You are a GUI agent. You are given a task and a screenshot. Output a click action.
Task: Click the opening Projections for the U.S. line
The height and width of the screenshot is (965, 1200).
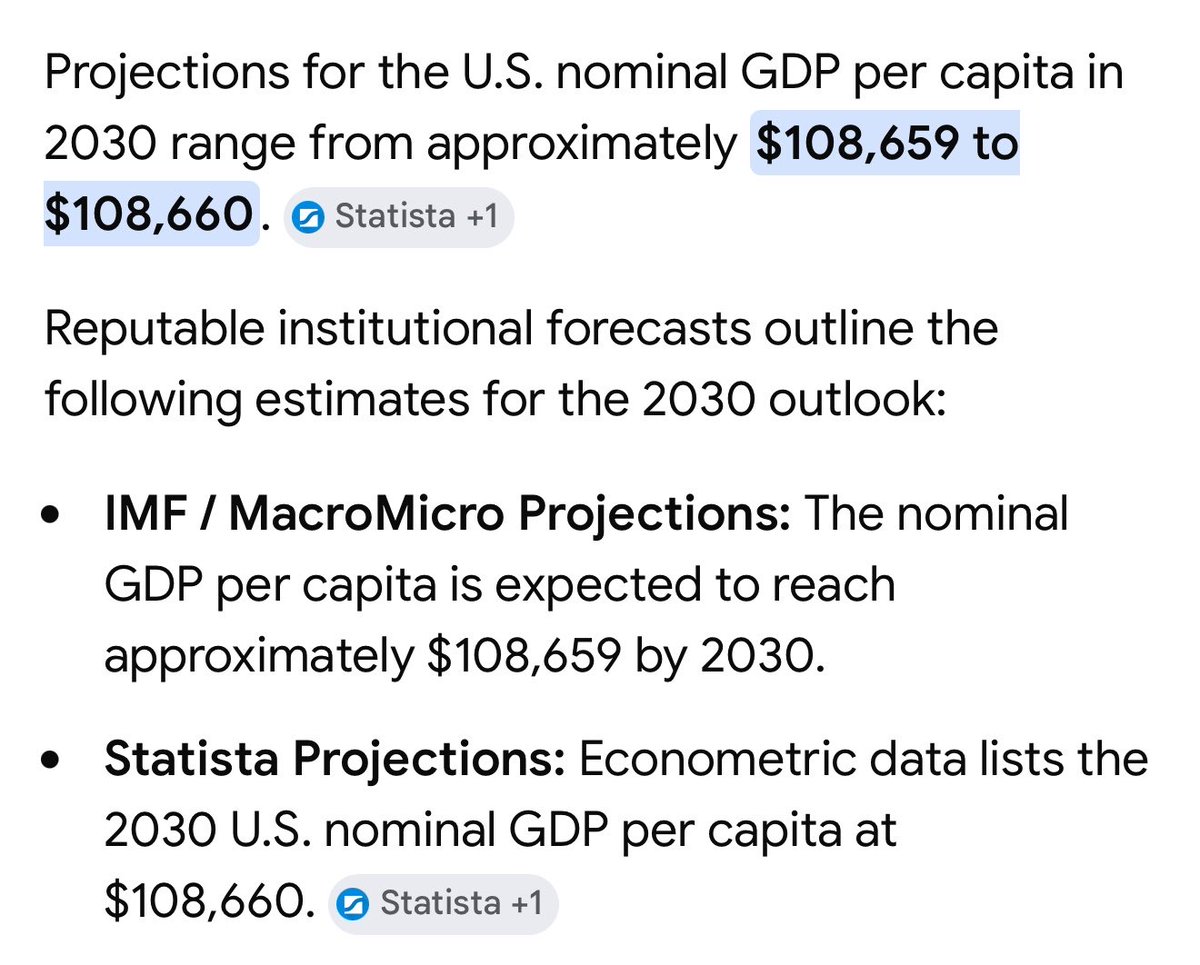584,75
